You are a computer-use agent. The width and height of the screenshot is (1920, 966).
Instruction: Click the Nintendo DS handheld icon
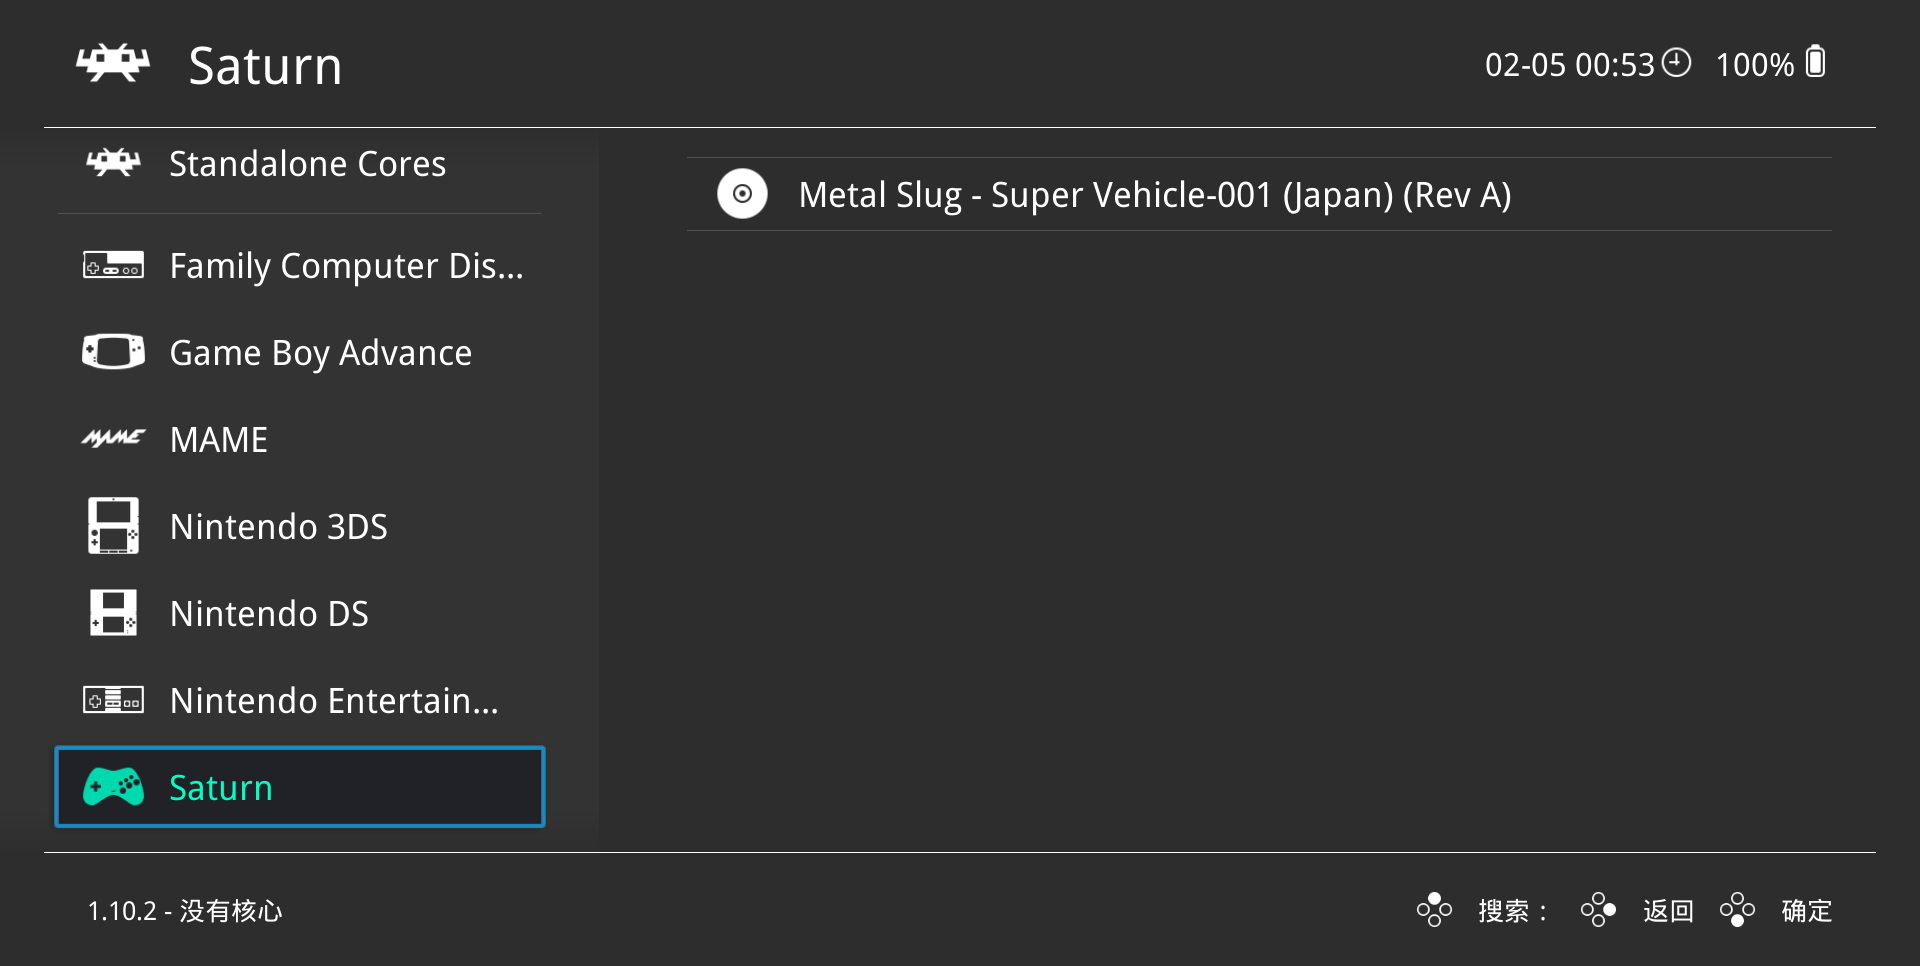pyautogui.click(x=113, y=613)
